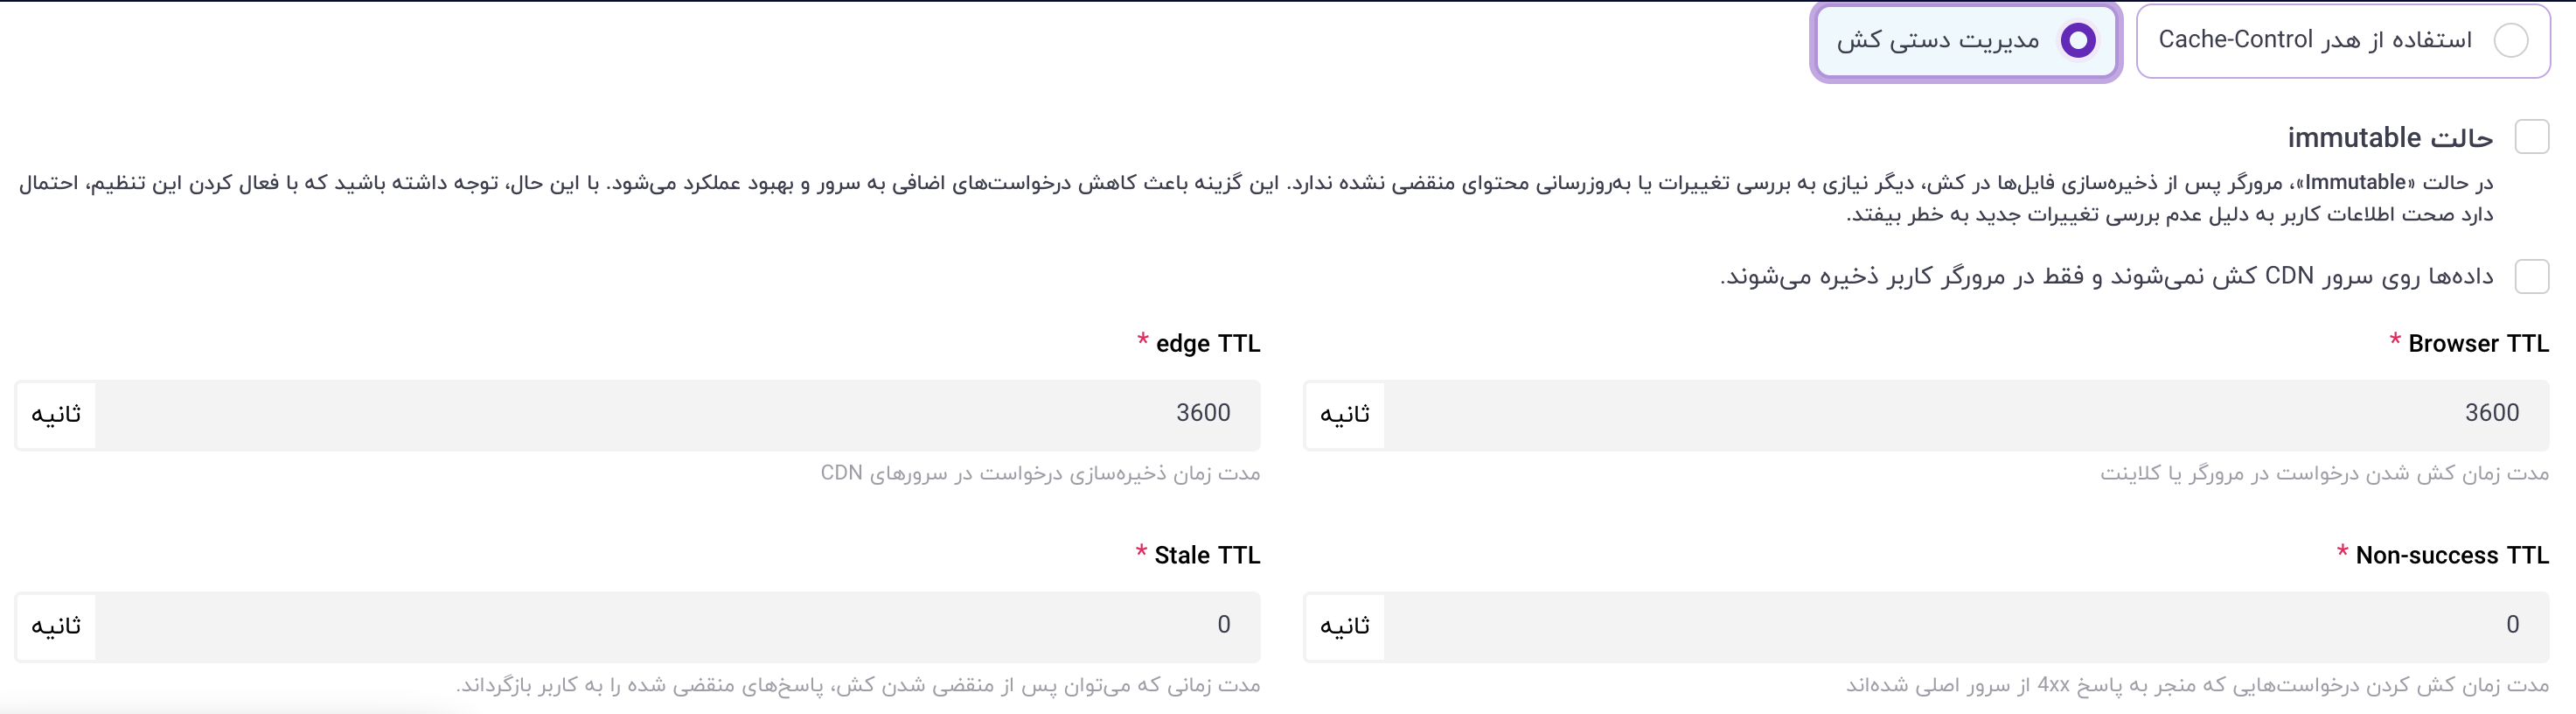Tick the checkbox for browser-only caching, not CDN
This screenshot has width=2576, height=714.
(2531, 276)
